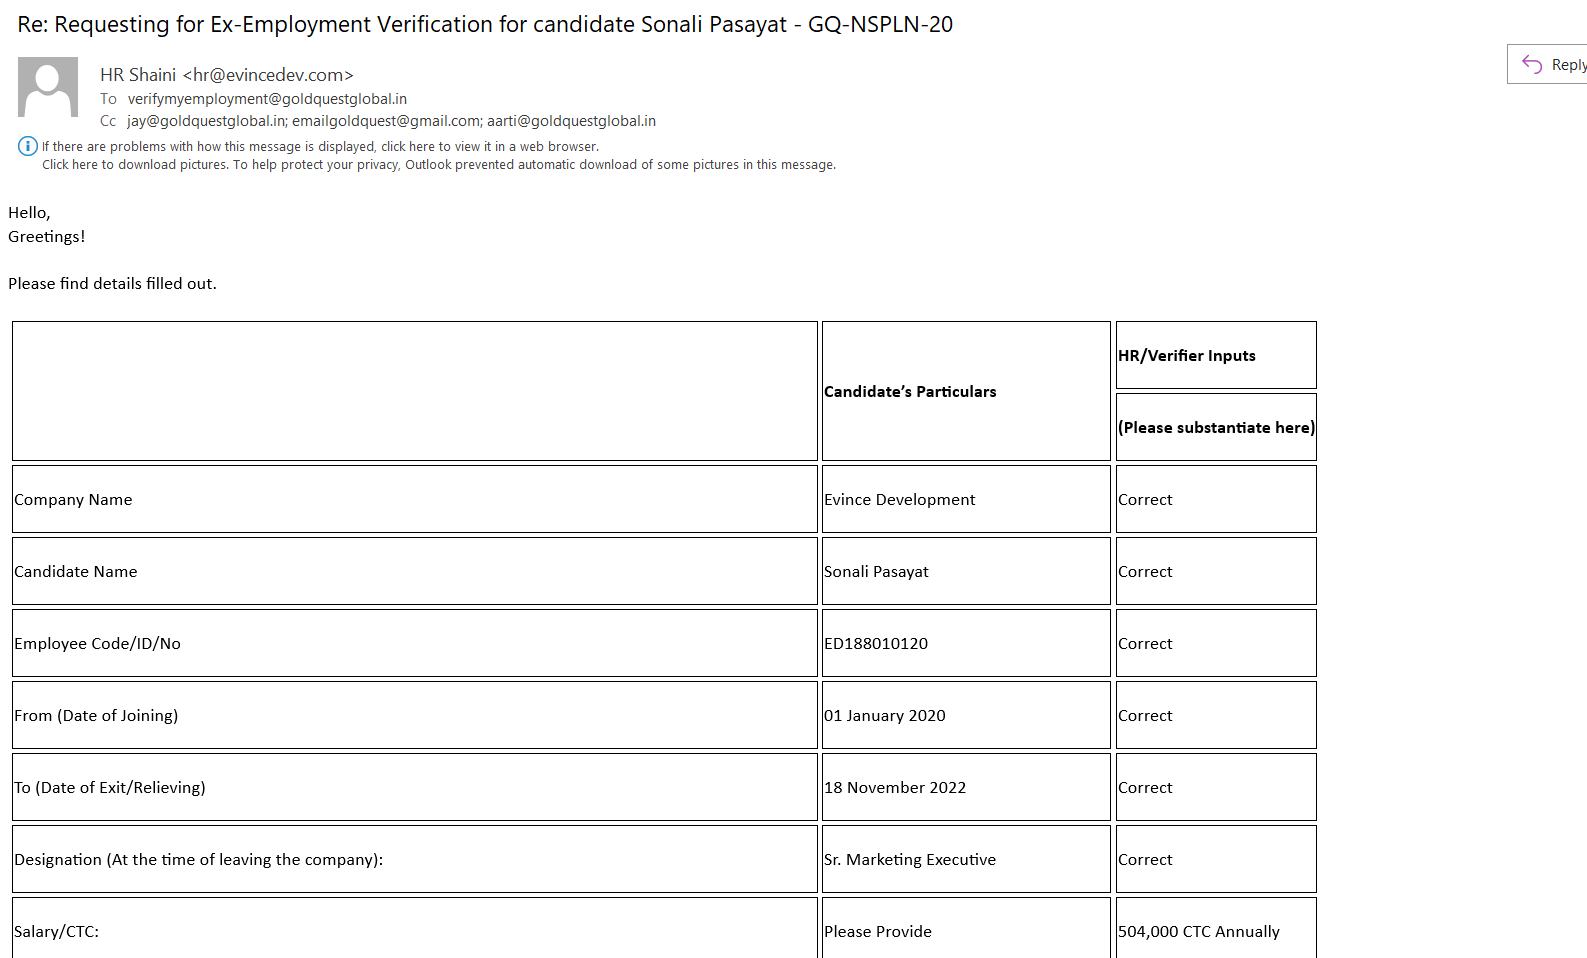
Task: Click the 01 January 2020 joining date cell
Action: pyautogui.click(x=884, y=716)
